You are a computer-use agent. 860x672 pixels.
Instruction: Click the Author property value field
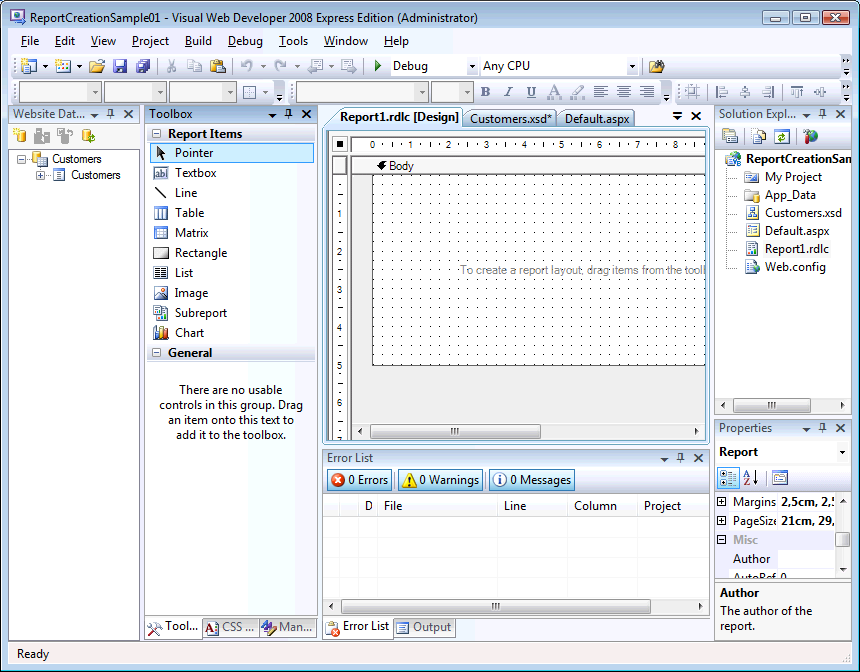805,559
